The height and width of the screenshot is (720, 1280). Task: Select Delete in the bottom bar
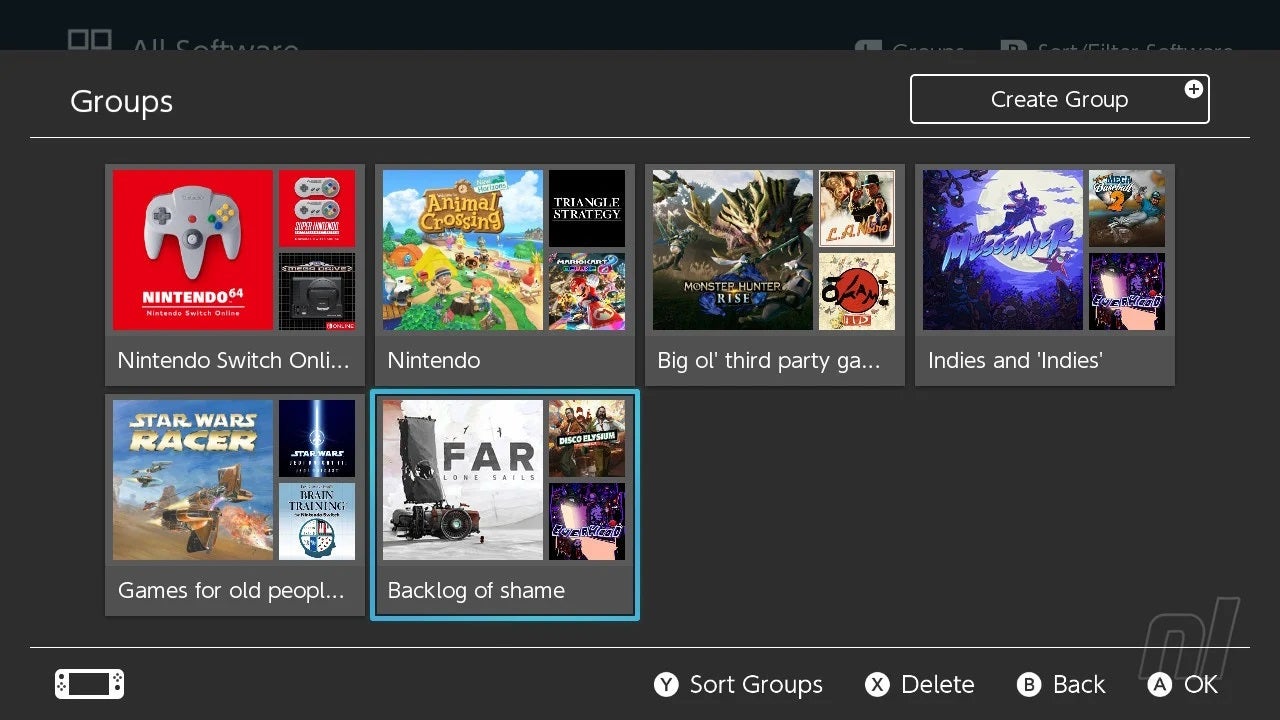938,684
